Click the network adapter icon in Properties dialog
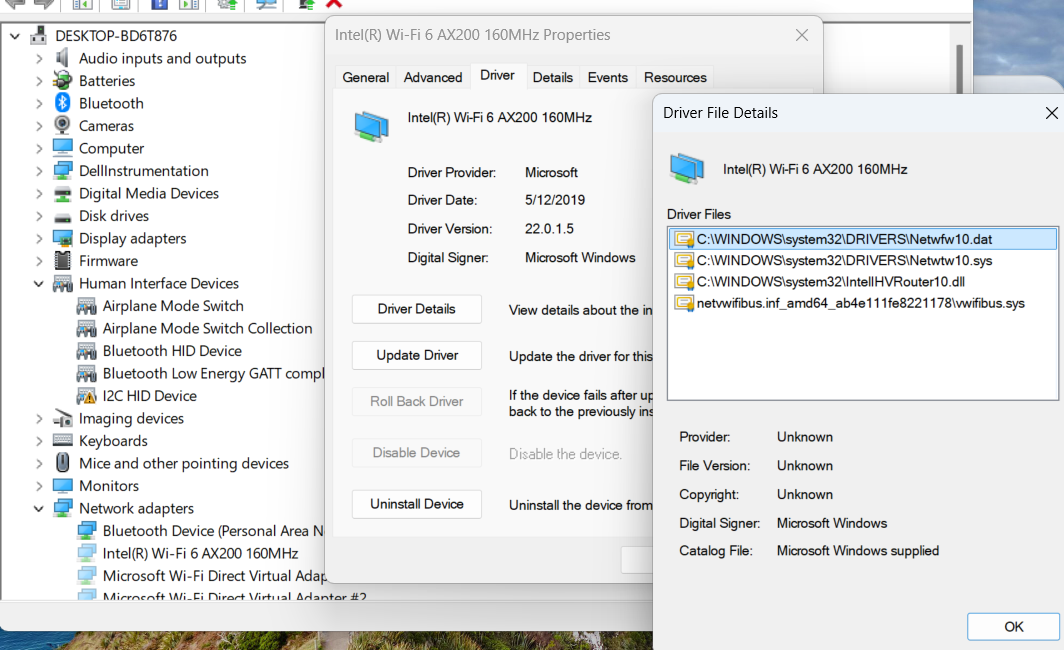 click(371, 127)
